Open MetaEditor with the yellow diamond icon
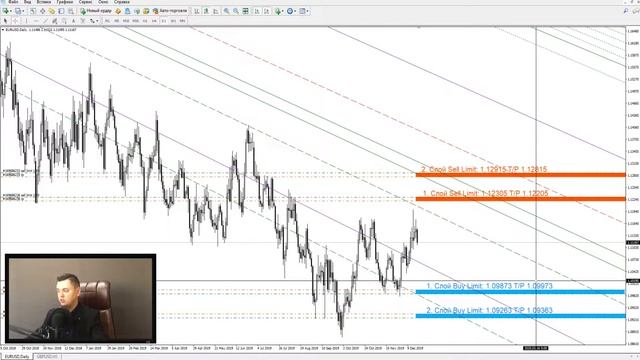This screenshot has height=360, width=640. click(118, 11)
